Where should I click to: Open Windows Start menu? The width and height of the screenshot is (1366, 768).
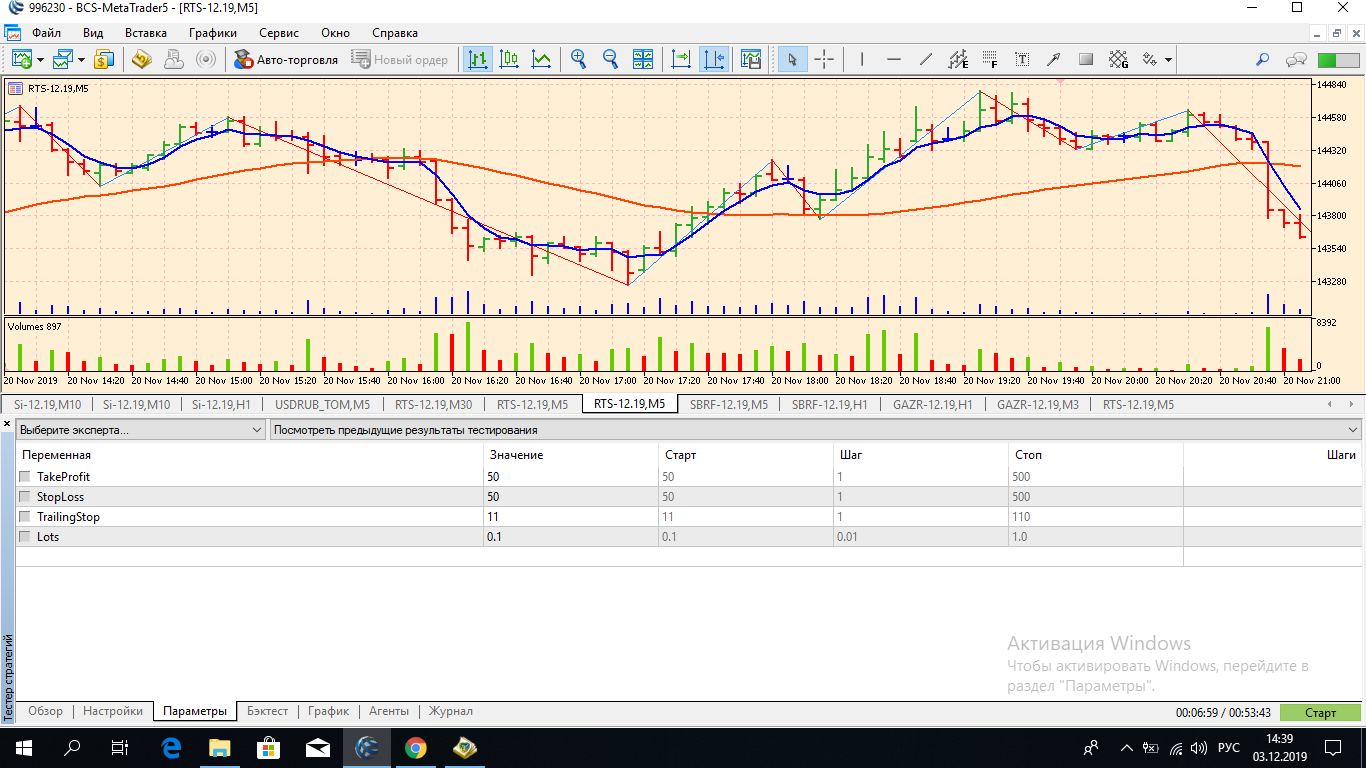point(23,747)
